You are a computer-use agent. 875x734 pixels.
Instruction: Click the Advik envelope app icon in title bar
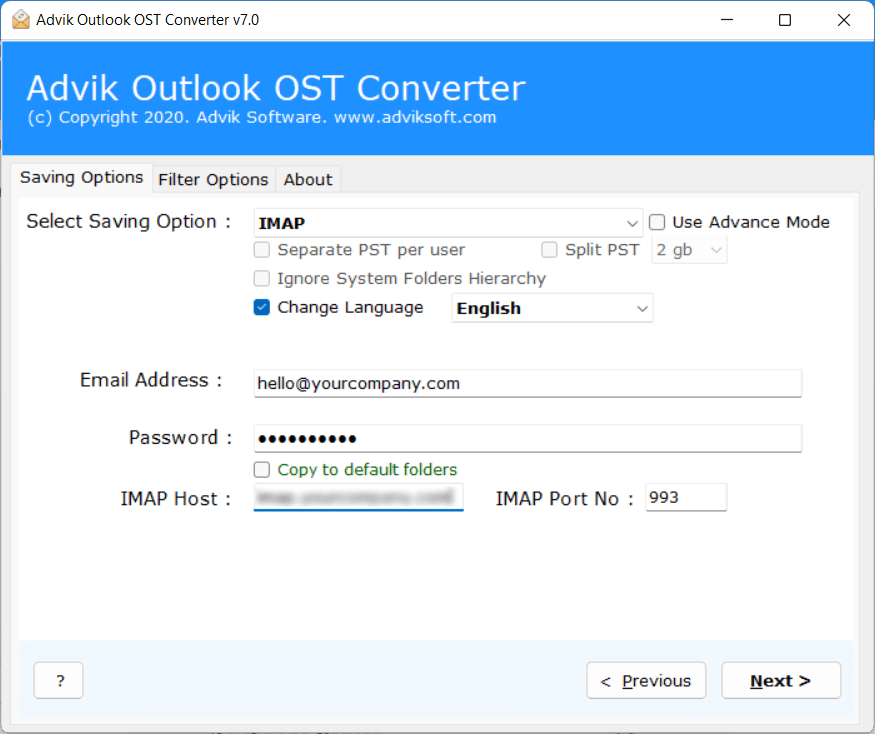21,20
